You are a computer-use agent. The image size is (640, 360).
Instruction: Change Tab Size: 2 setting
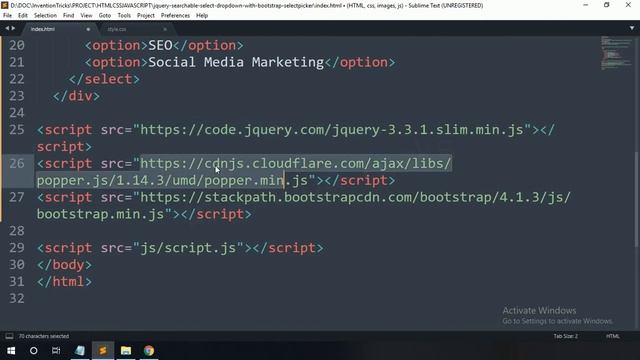[x=565, y=336]
